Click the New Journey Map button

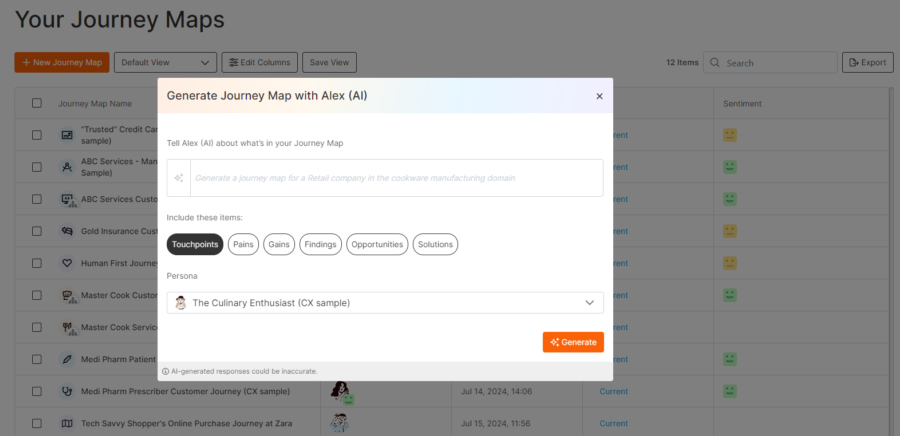click(62, 63)
